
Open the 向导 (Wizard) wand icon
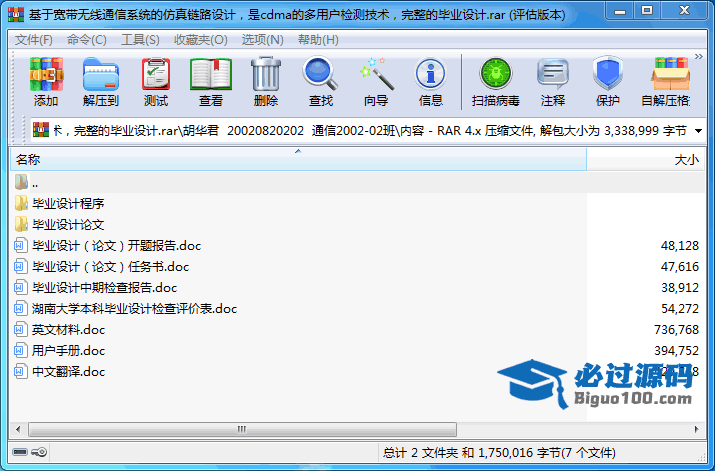click(x=375, y=81)
